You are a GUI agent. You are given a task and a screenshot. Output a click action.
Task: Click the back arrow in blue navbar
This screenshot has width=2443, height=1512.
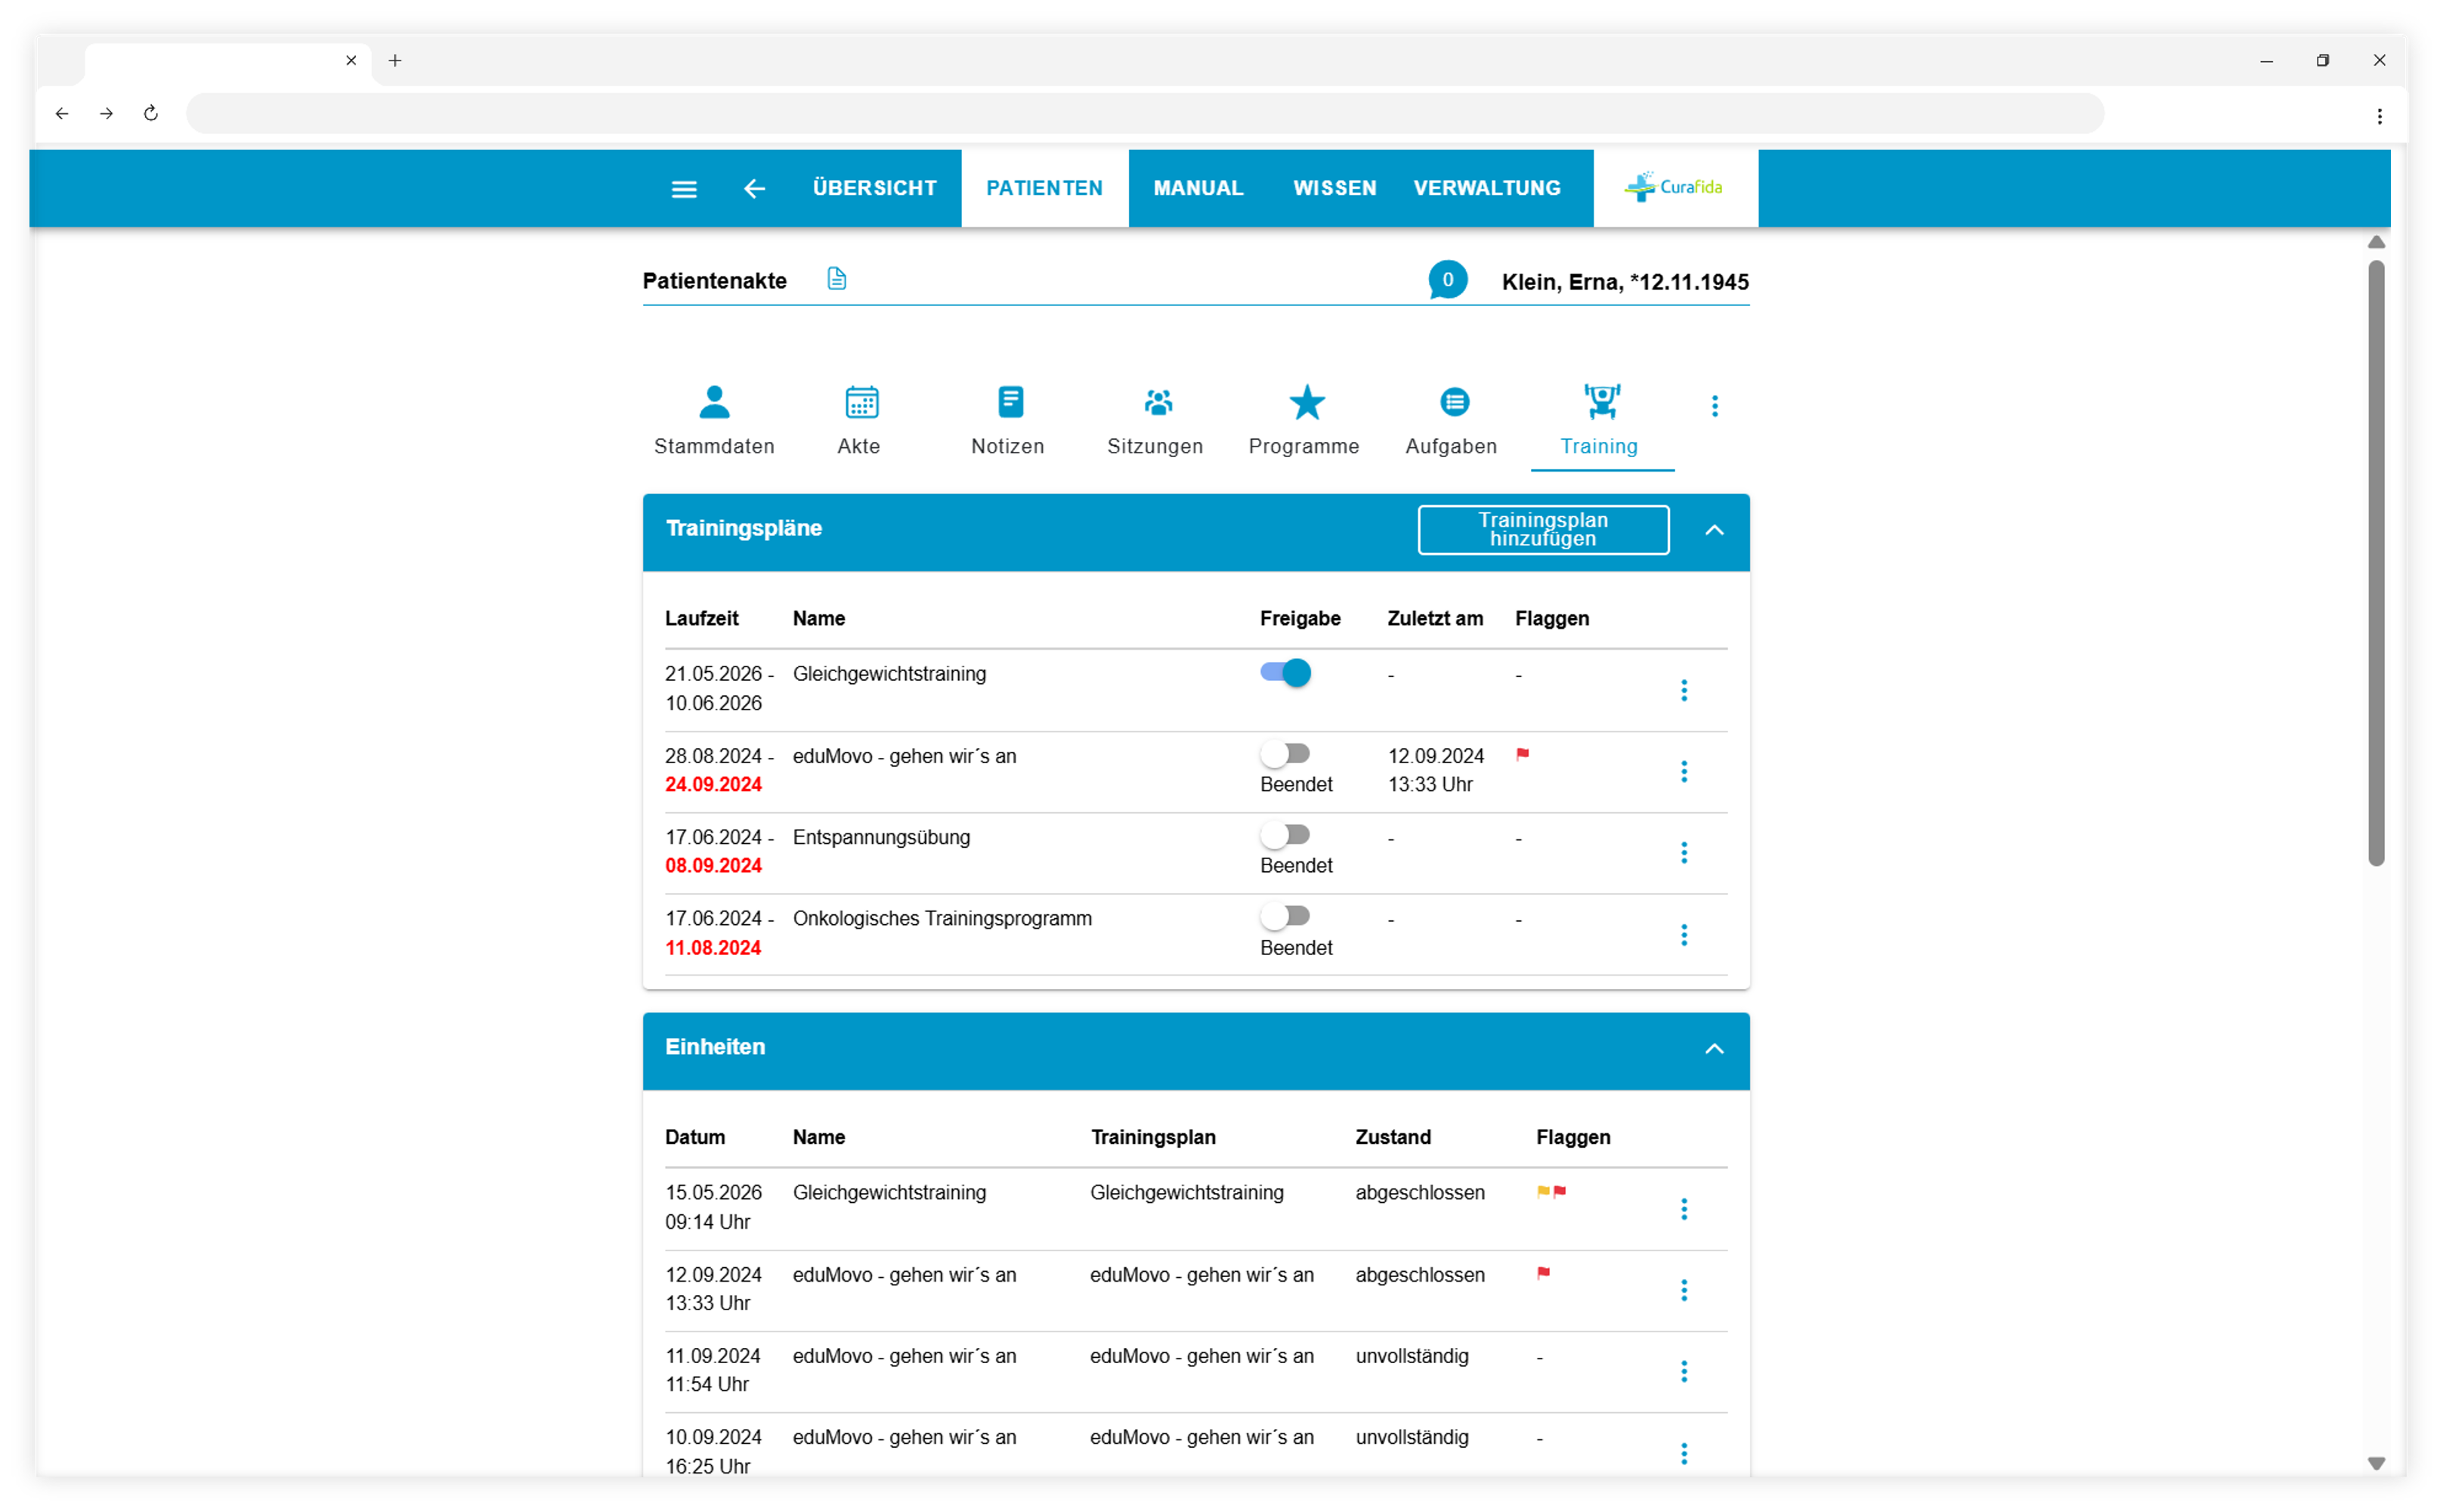click(x=755, y=189)
